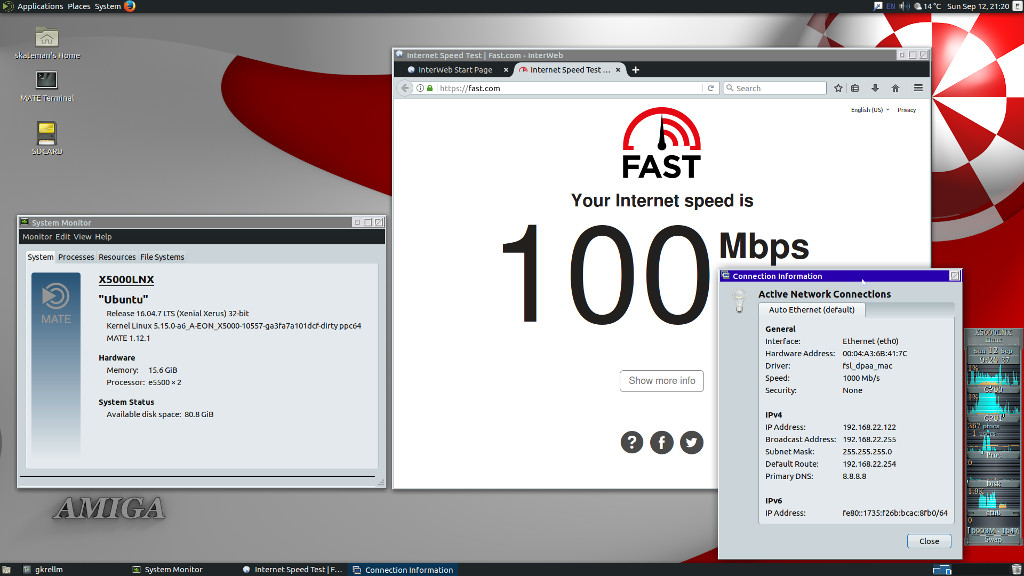Click the kernel version line in System Monitor
1024x576 pixels.
[x=234, y=326]
